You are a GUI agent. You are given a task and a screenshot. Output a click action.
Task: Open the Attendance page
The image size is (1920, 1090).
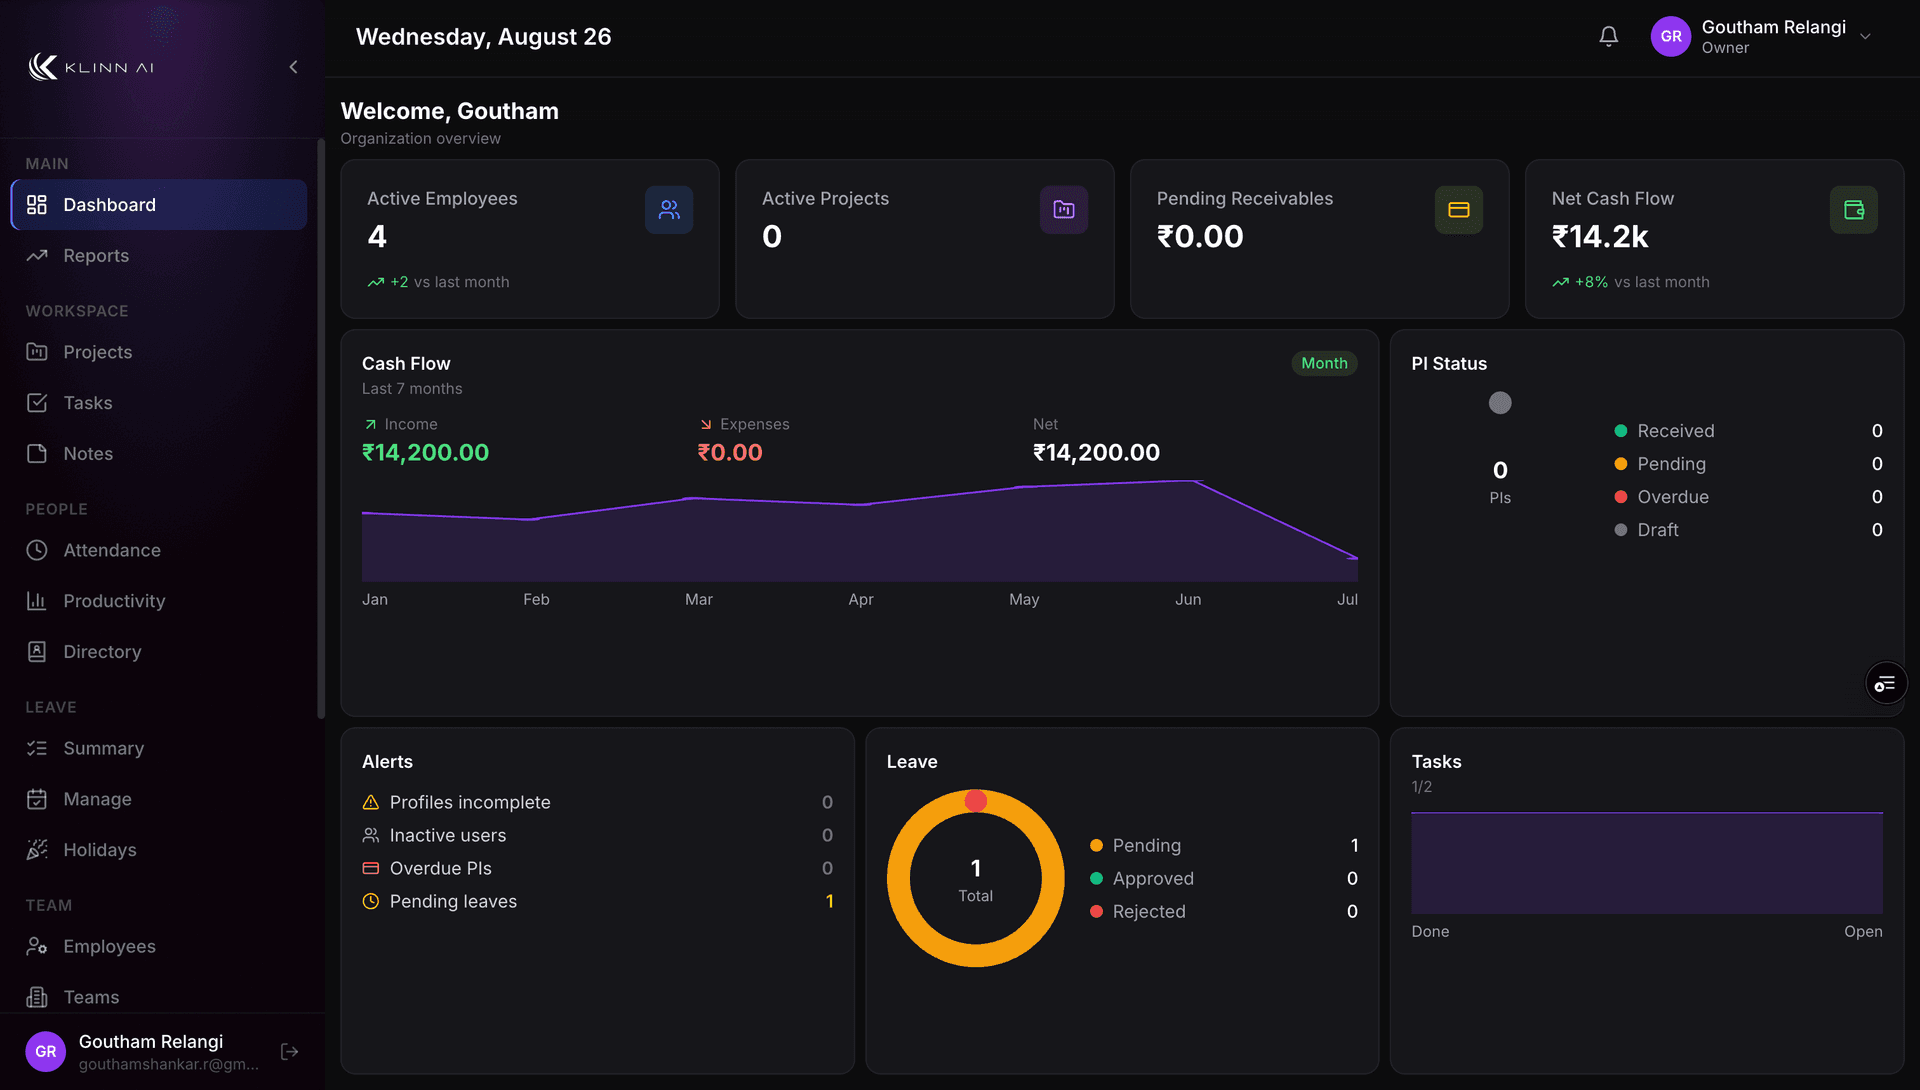[159, 550]
